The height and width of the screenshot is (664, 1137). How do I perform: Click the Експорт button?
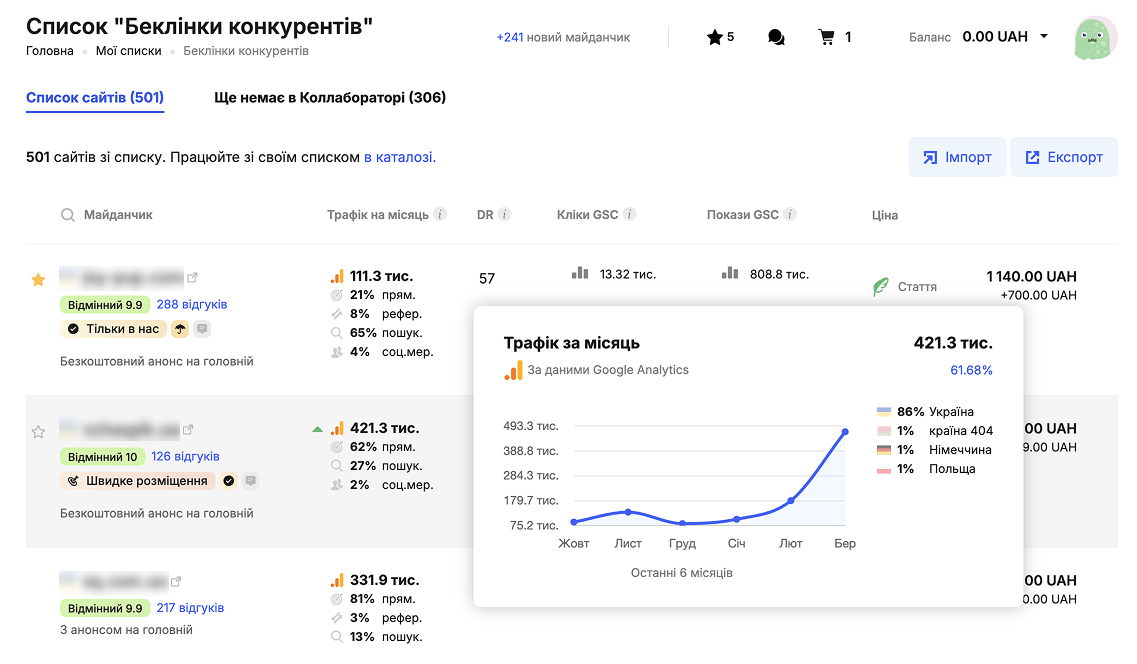click(1064, 157)
